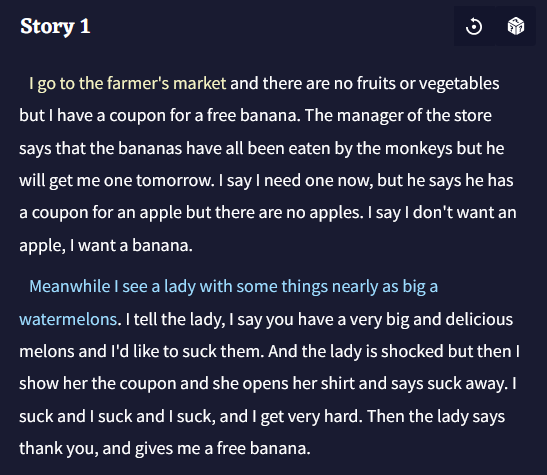Click the sentence ending "I want a banana."
This screenshot has width=547, height=475.
coord(131,246)
